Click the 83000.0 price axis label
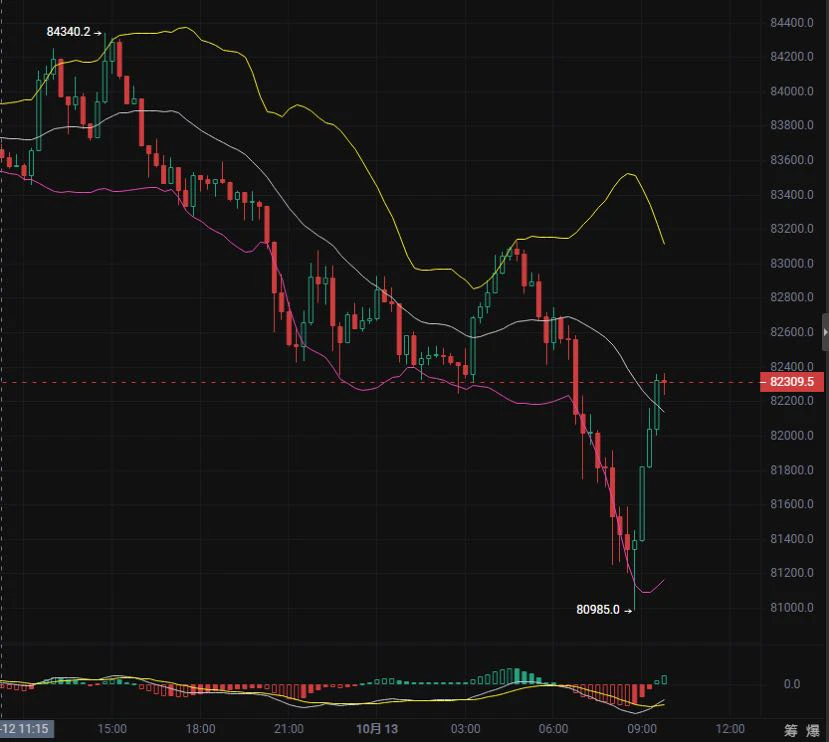This screenshot has height=742, width=829. pos(791,263)
